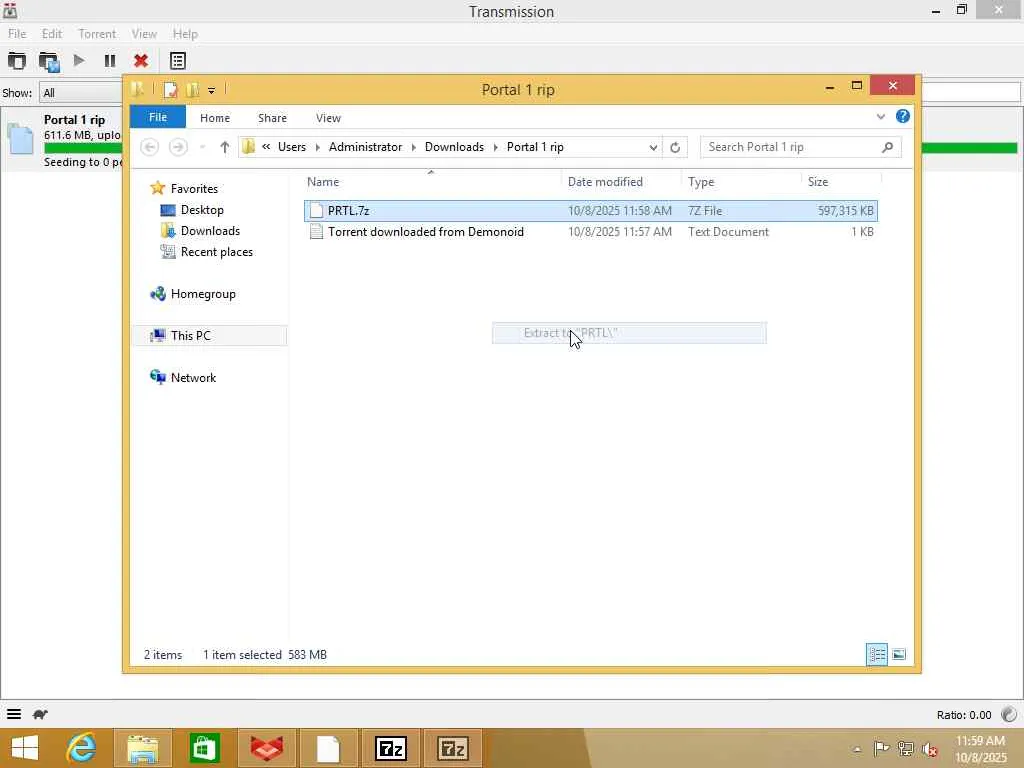1024x768 pixels.
Task: Switch to Large icons view in Explorer
Action: (x=899, y=654)
